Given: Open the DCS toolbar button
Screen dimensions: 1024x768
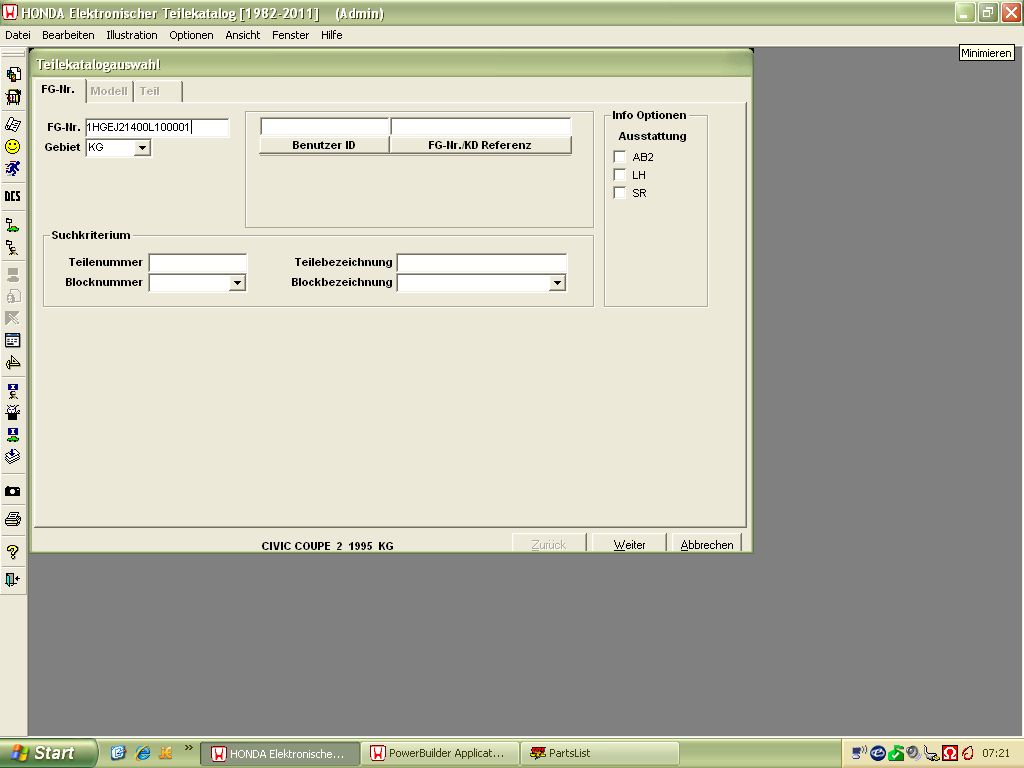Looking at the screenshot, I should click(x=13, y=196).
